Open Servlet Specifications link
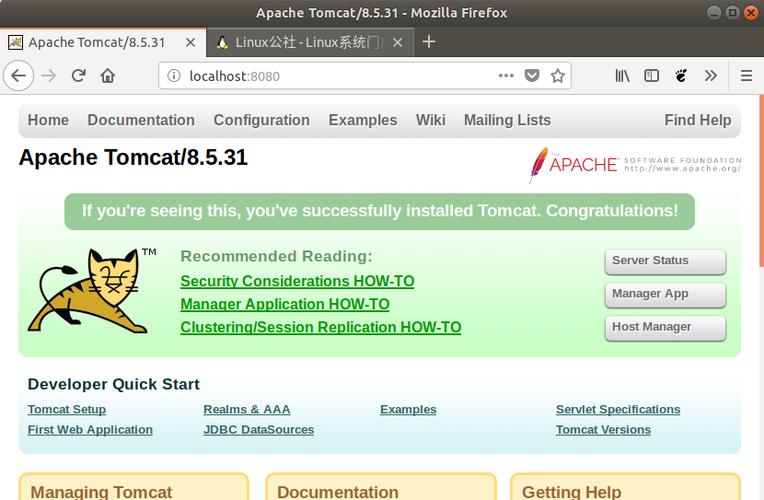 point(618,409)
